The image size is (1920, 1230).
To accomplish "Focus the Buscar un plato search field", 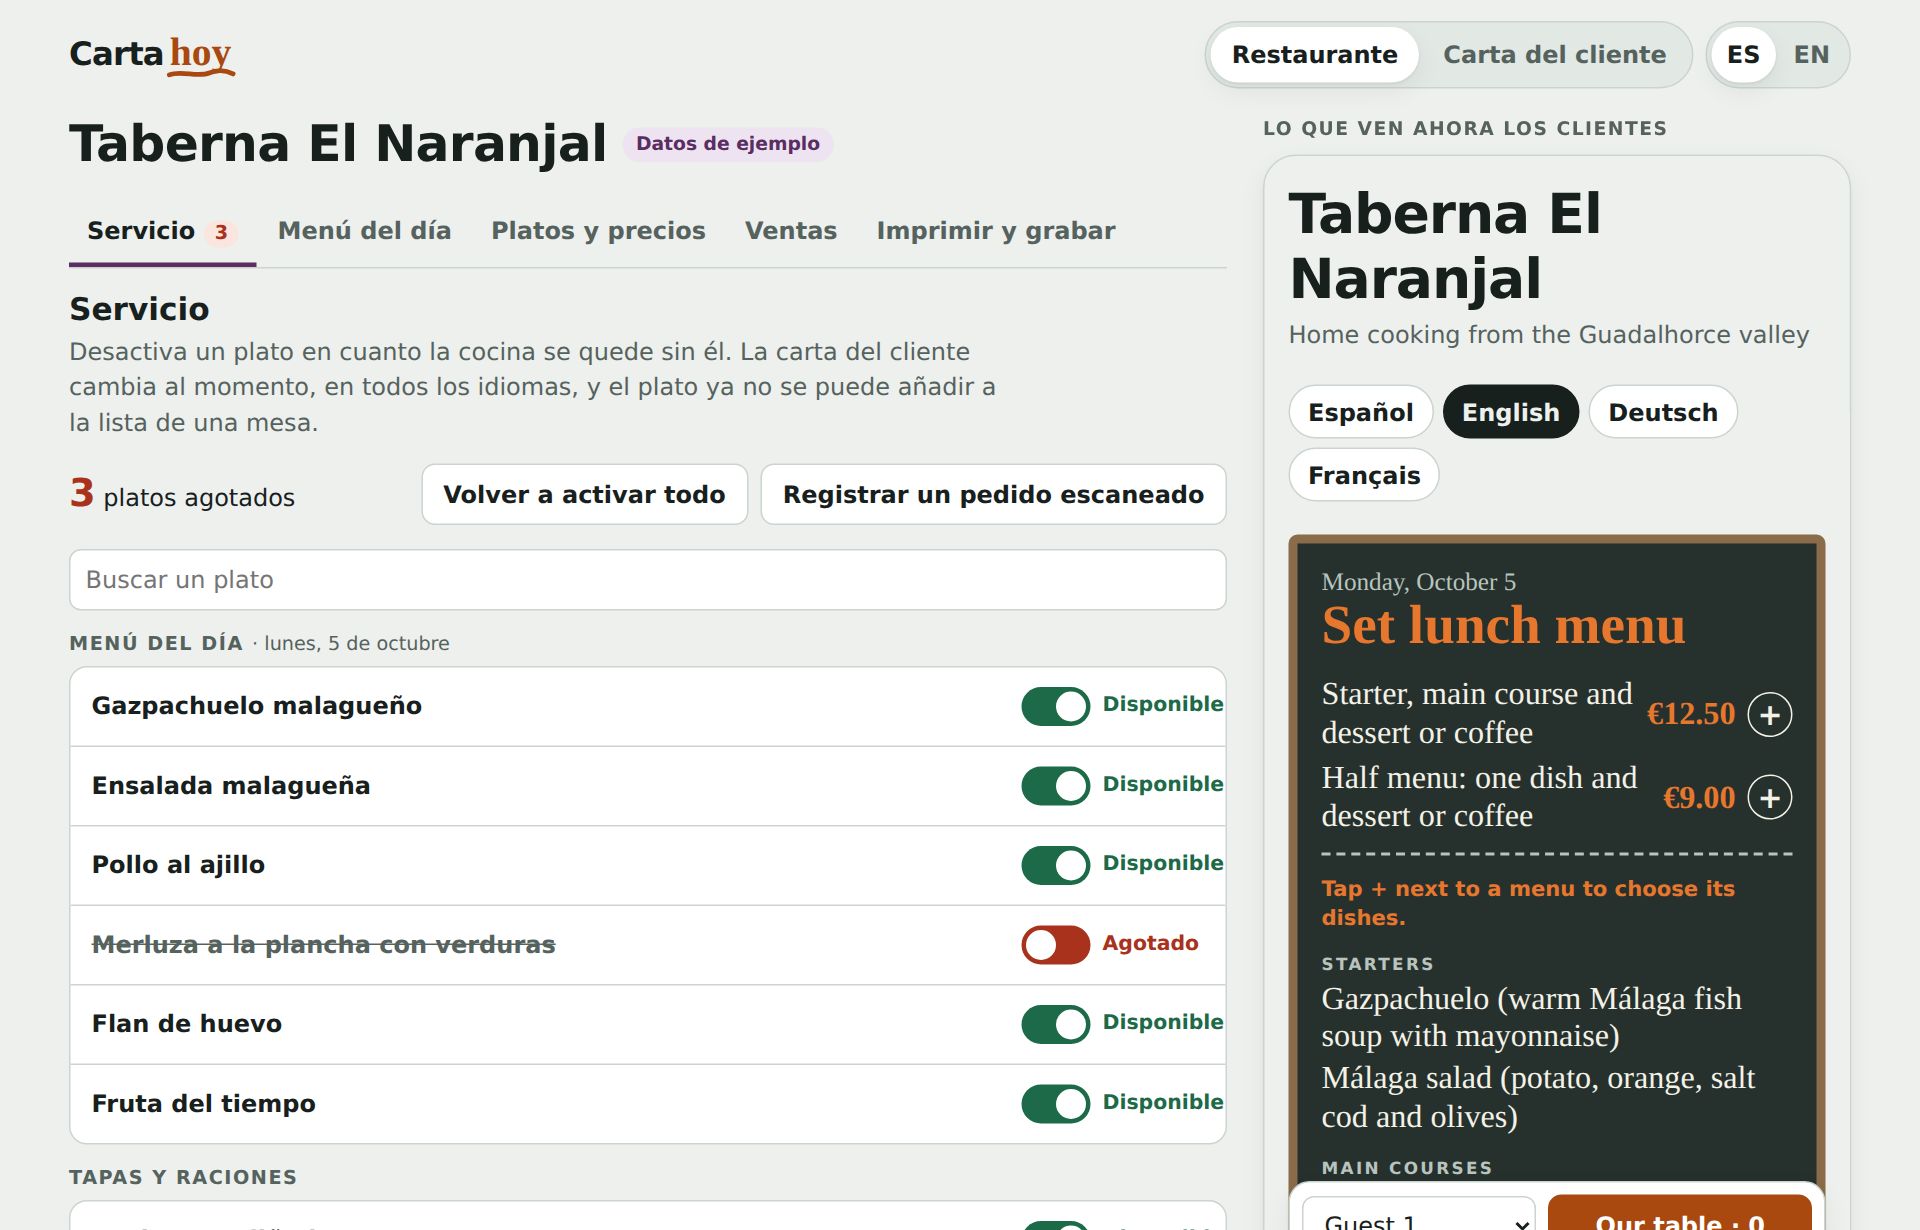I will tap(647, 580).
